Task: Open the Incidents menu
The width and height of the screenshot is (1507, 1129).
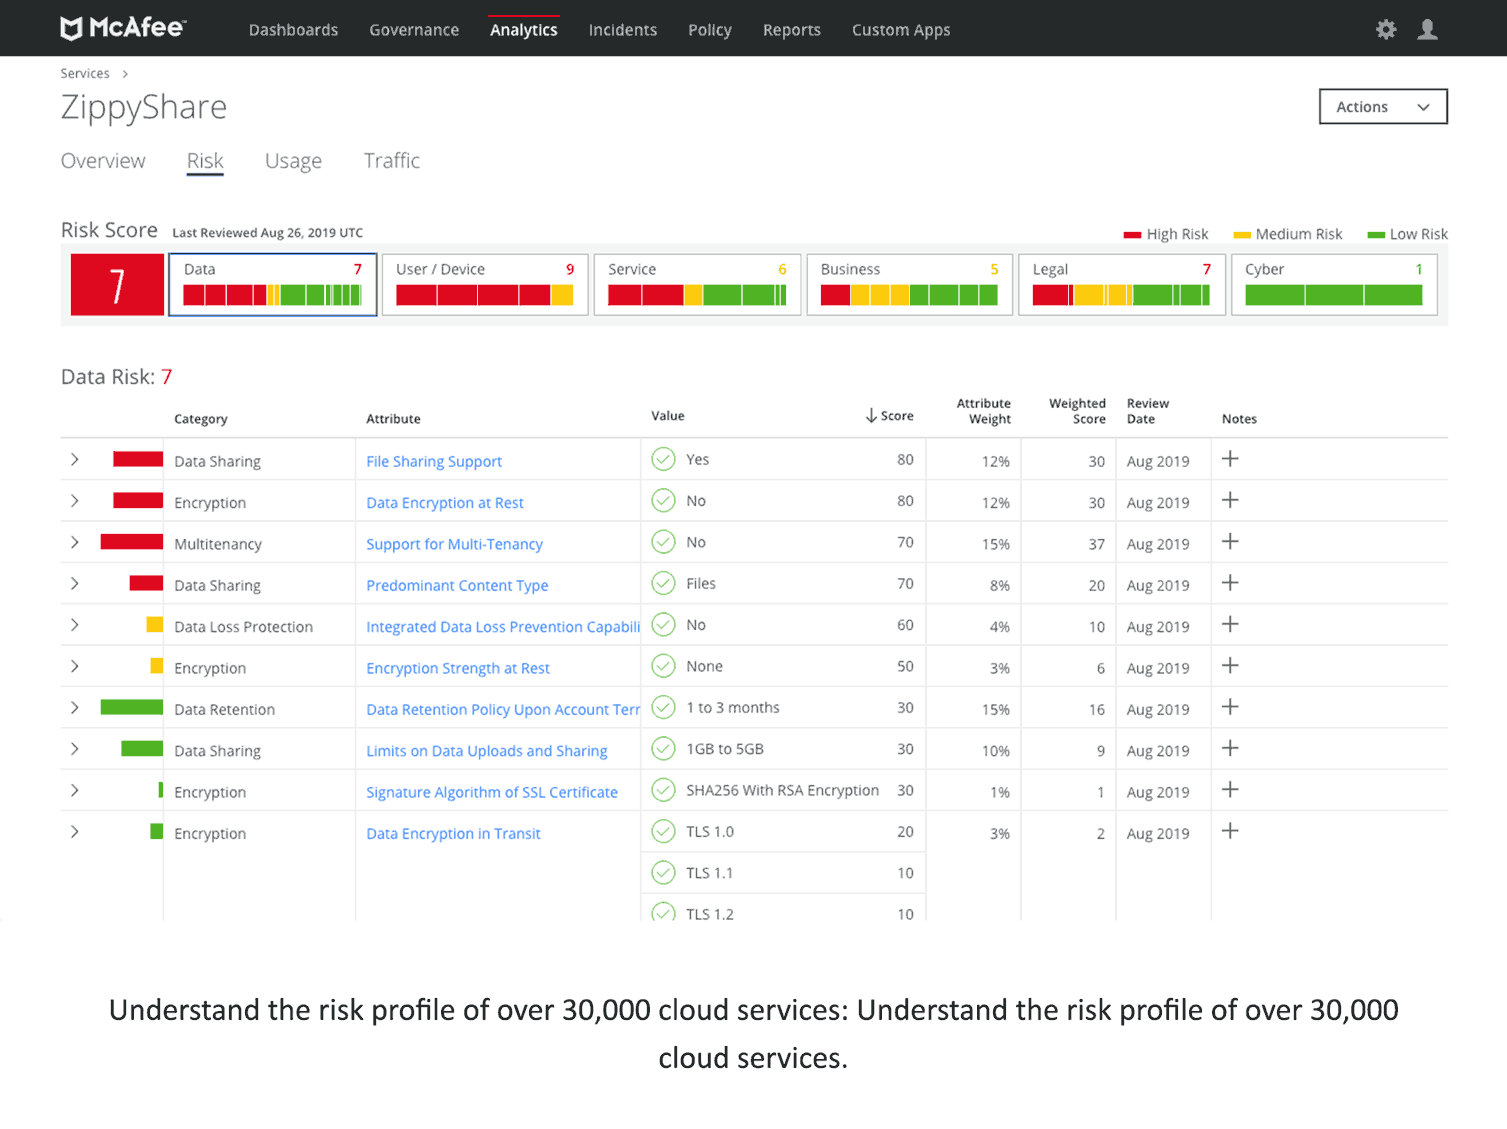Action: pos(622,30)
